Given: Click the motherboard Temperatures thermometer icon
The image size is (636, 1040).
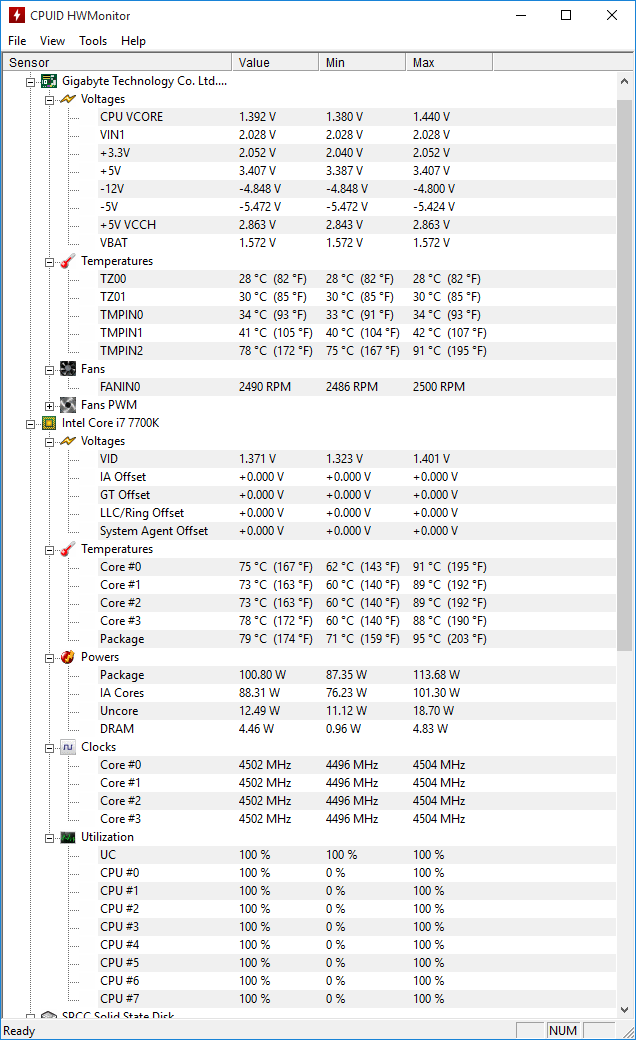Looking at the screenshot, I should [x=67, y=261].
